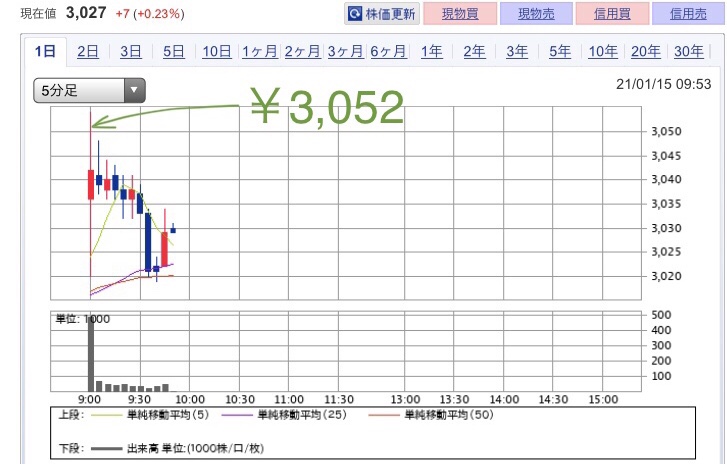The height and width of the screenshot is (464, 727).
Task: View the 10年 chart range
Action: 603,51
